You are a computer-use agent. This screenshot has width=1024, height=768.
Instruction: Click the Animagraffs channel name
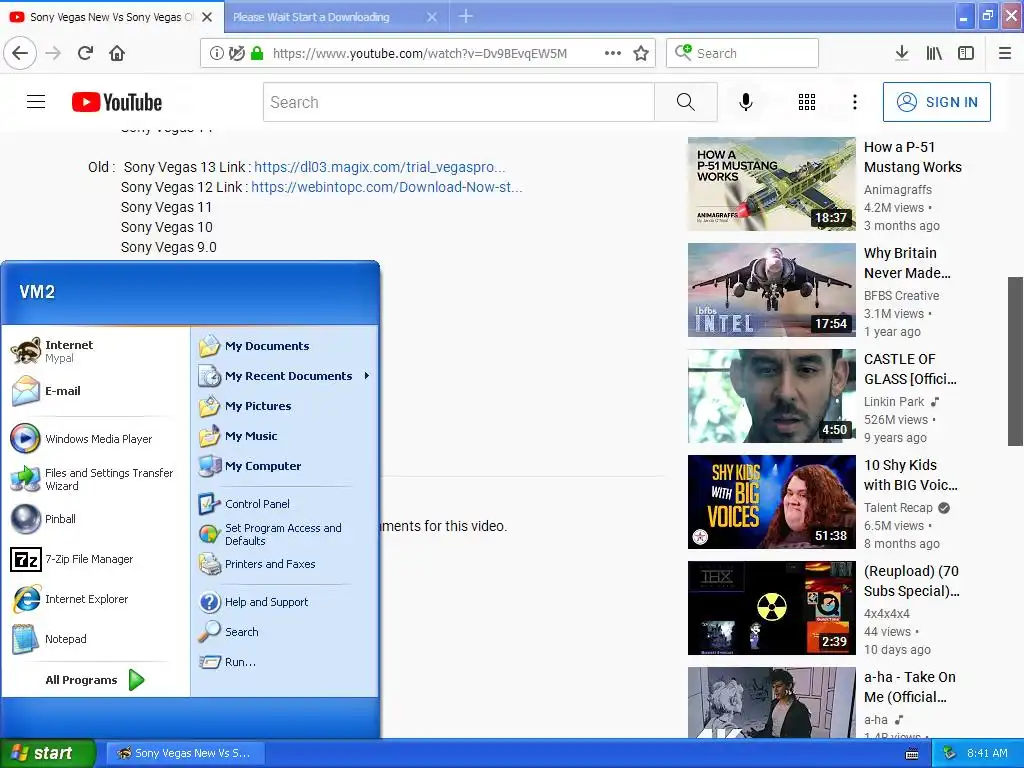coord(898,189)
